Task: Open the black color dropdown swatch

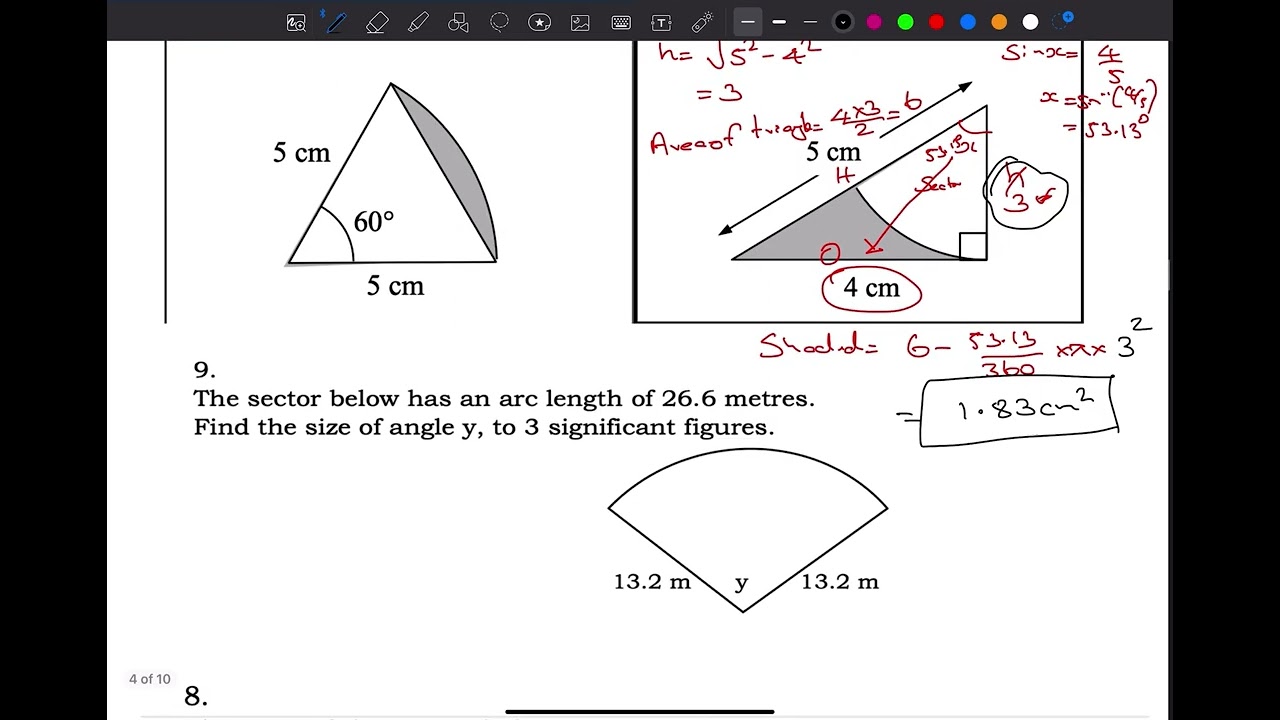Action: (843, 22)
